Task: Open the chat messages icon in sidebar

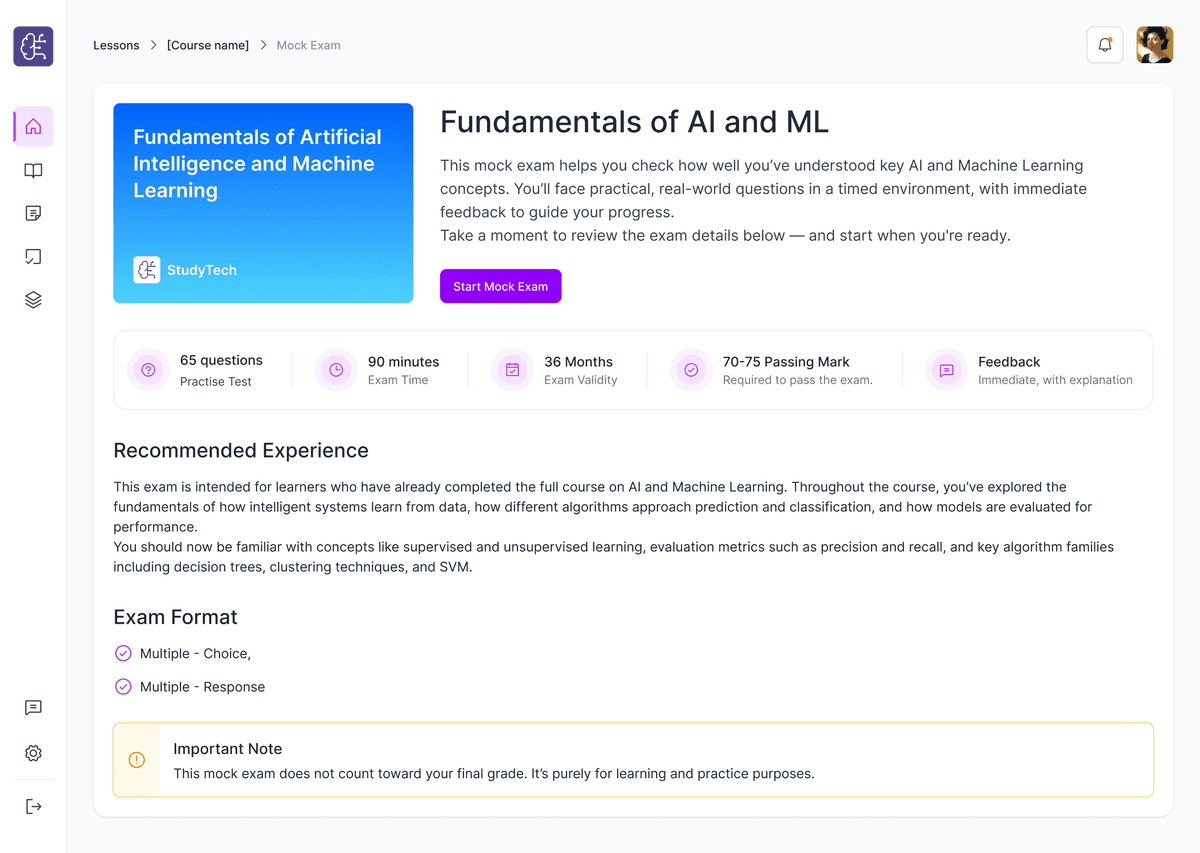Action: pos(33,708)
